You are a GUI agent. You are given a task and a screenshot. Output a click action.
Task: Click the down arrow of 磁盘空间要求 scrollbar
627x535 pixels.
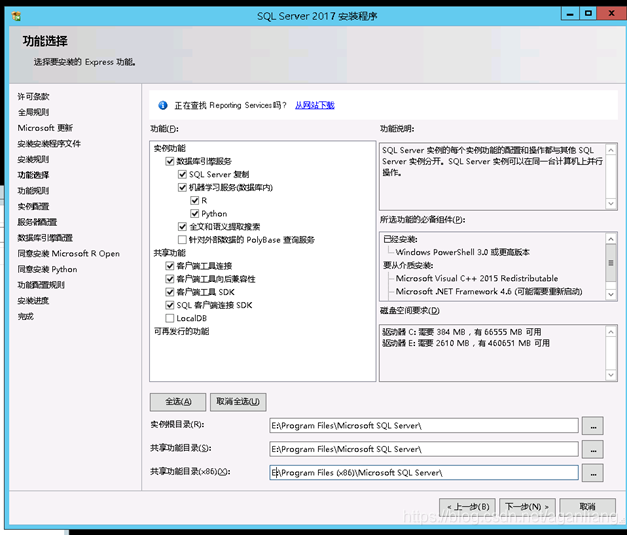[x=611, y=375]
